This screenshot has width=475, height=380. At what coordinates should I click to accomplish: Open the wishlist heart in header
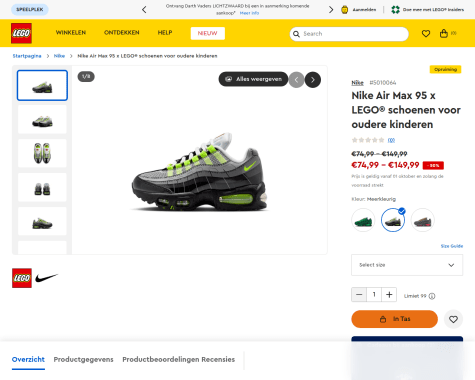click(426, 34)
